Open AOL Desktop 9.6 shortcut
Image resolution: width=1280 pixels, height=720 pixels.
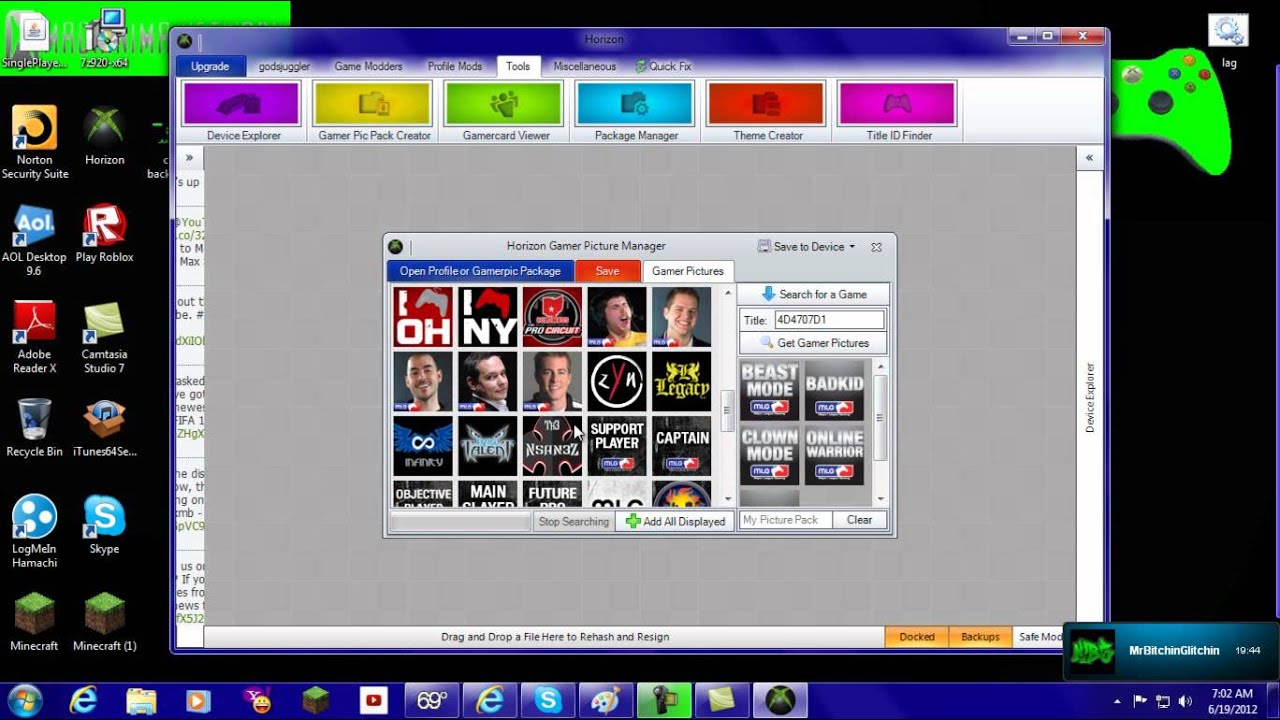pos(34,241)
